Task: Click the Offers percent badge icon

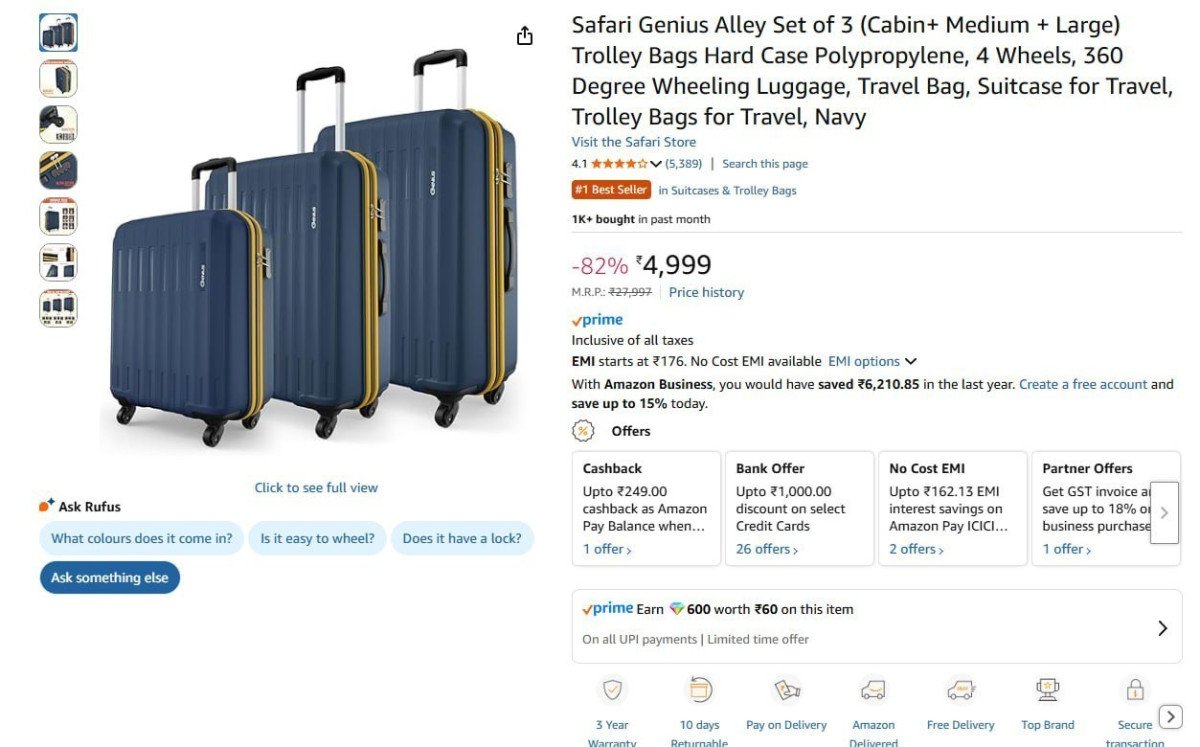Action: point(585,431)
